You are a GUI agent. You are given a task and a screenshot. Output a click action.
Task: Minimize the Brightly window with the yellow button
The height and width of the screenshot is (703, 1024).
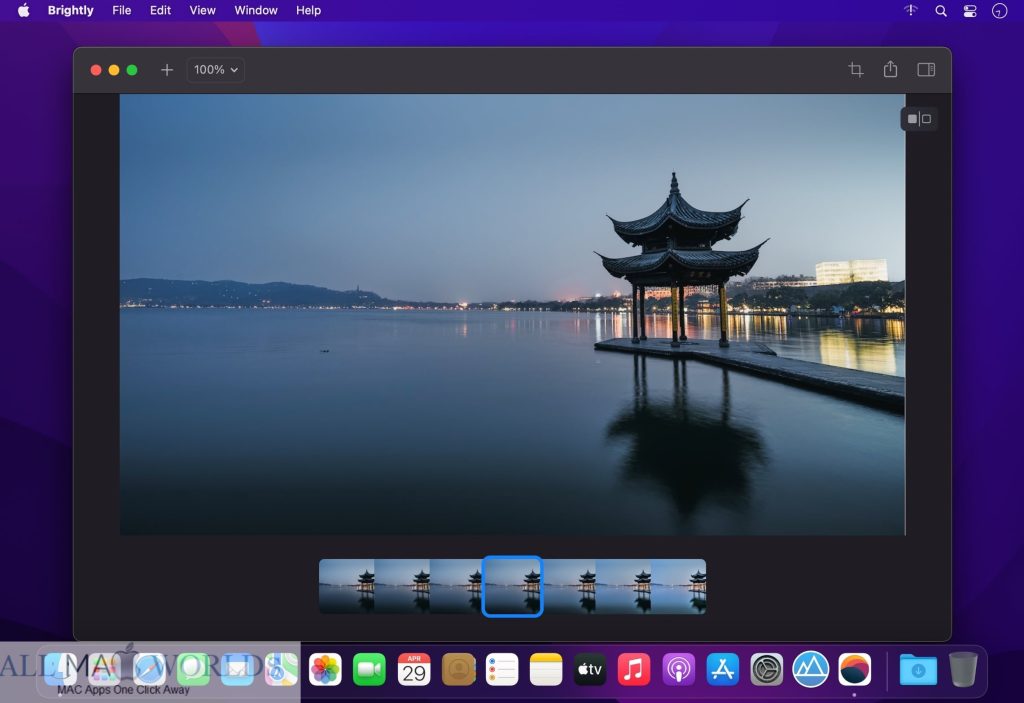[114, 70]
